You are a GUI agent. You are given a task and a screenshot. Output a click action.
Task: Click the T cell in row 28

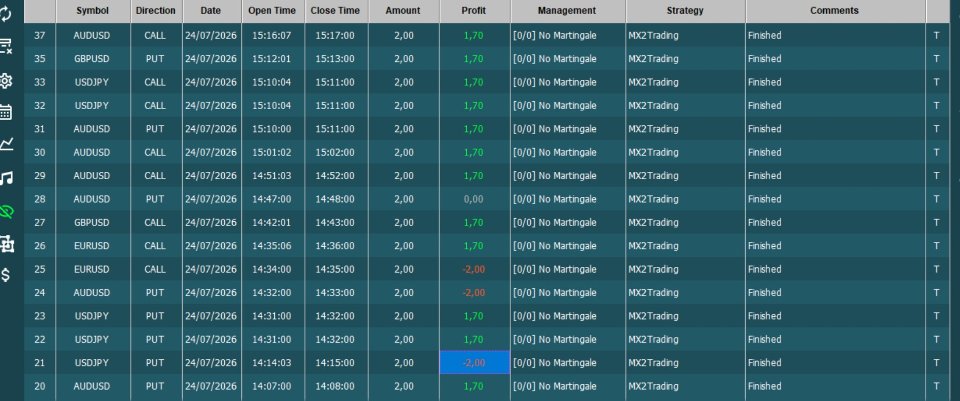pos(936,199)
